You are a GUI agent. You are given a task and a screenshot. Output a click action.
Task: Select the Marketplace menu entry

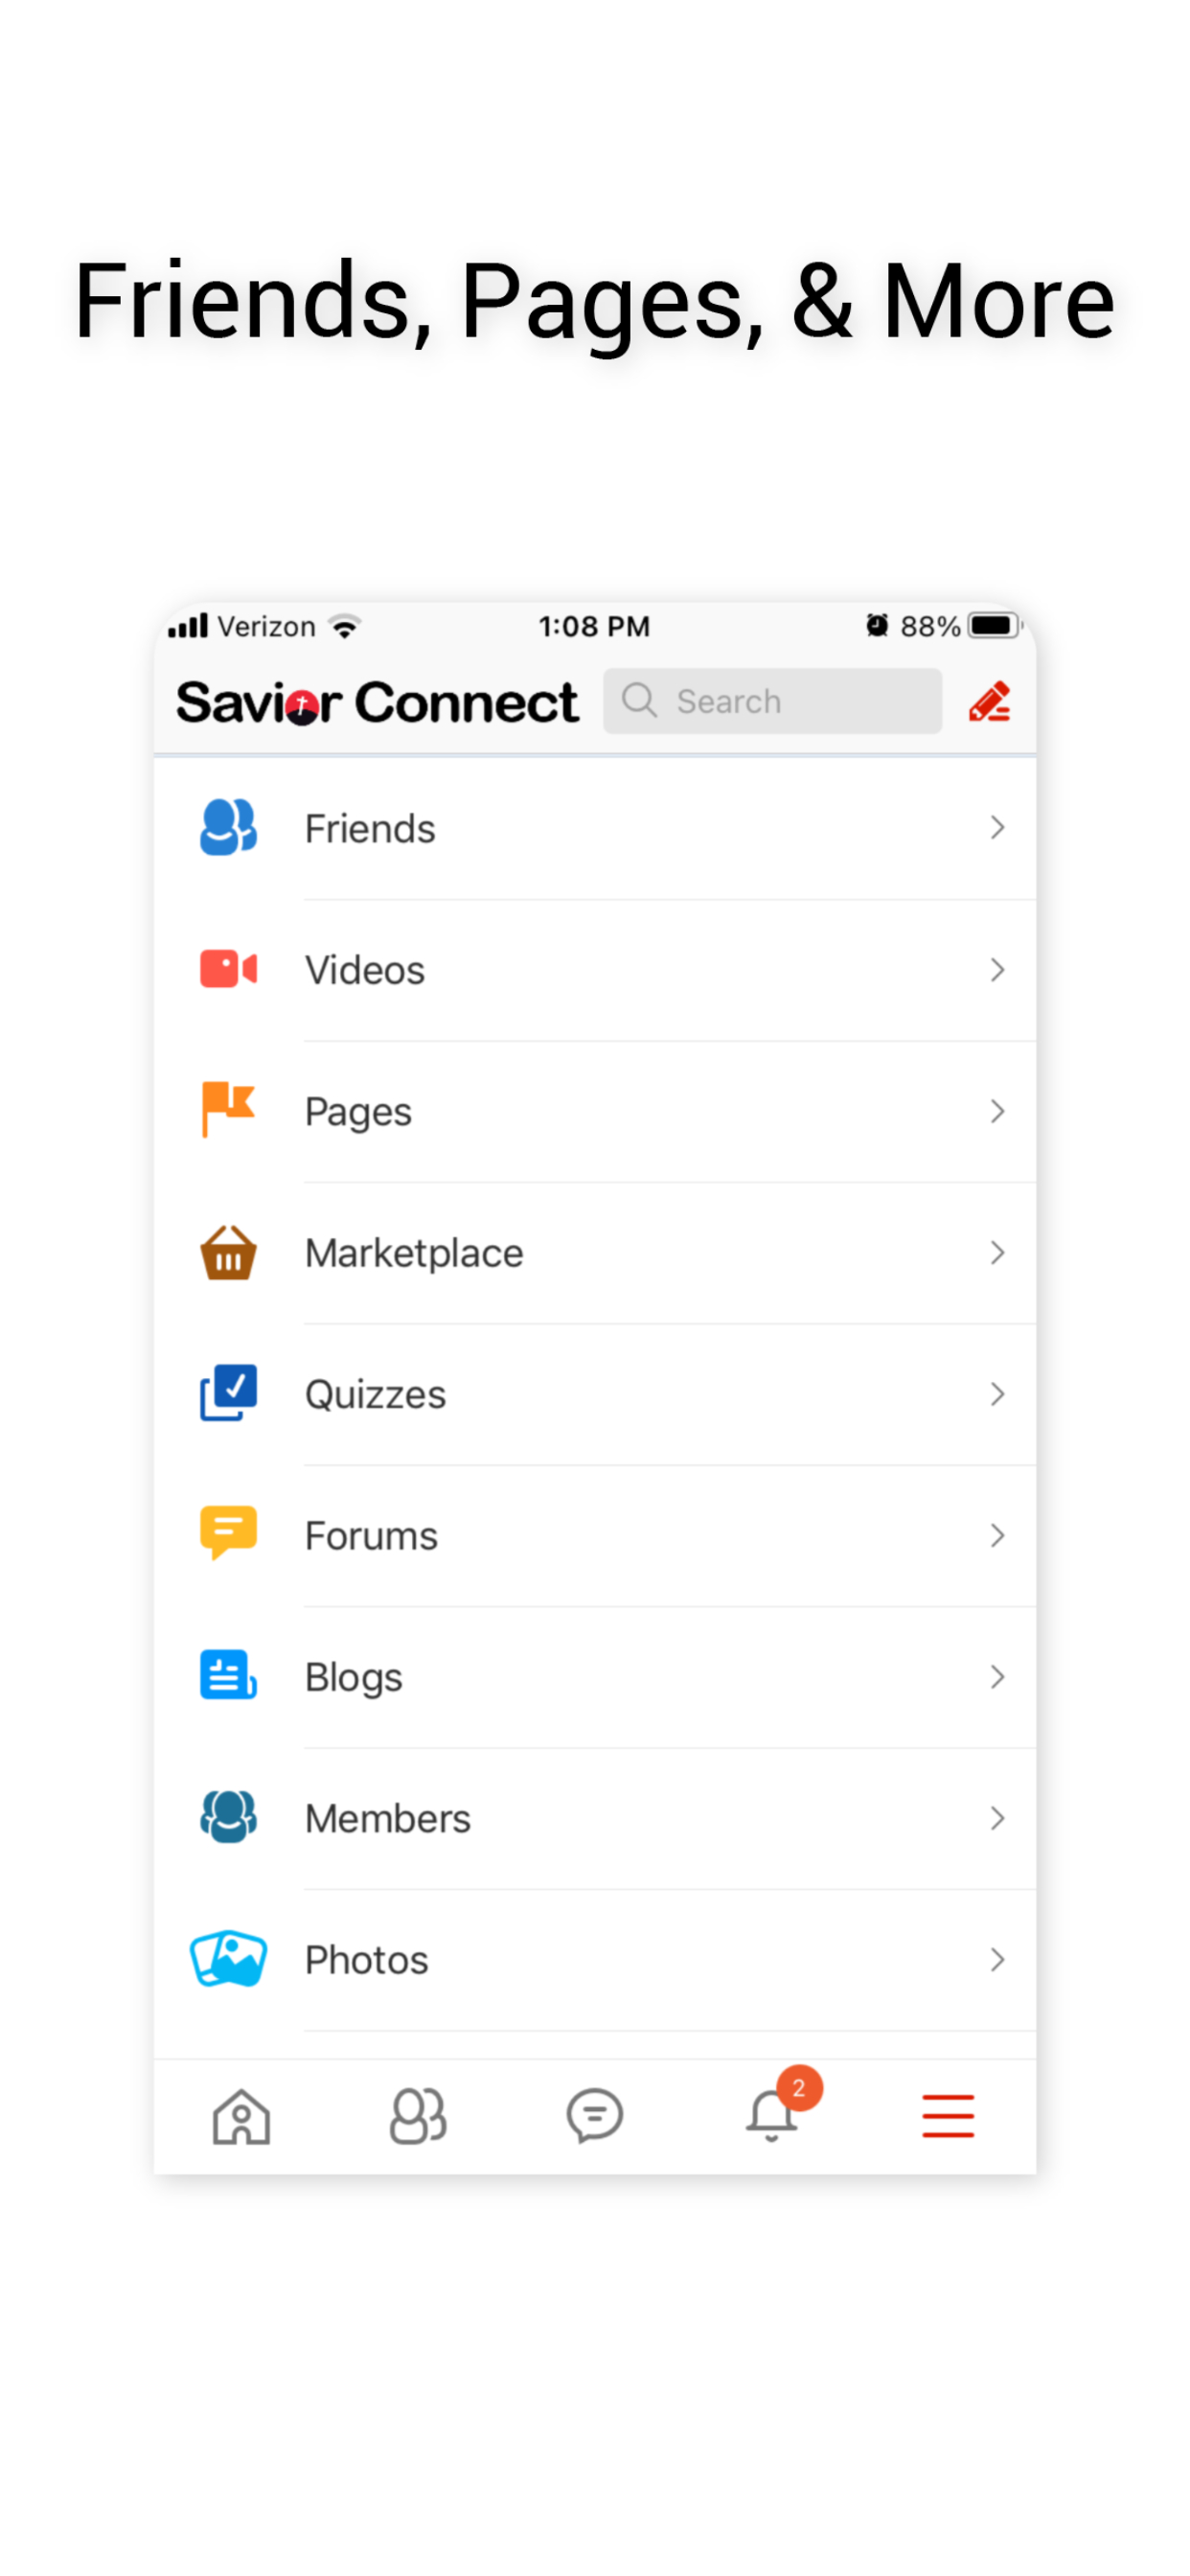point(414,1253)
